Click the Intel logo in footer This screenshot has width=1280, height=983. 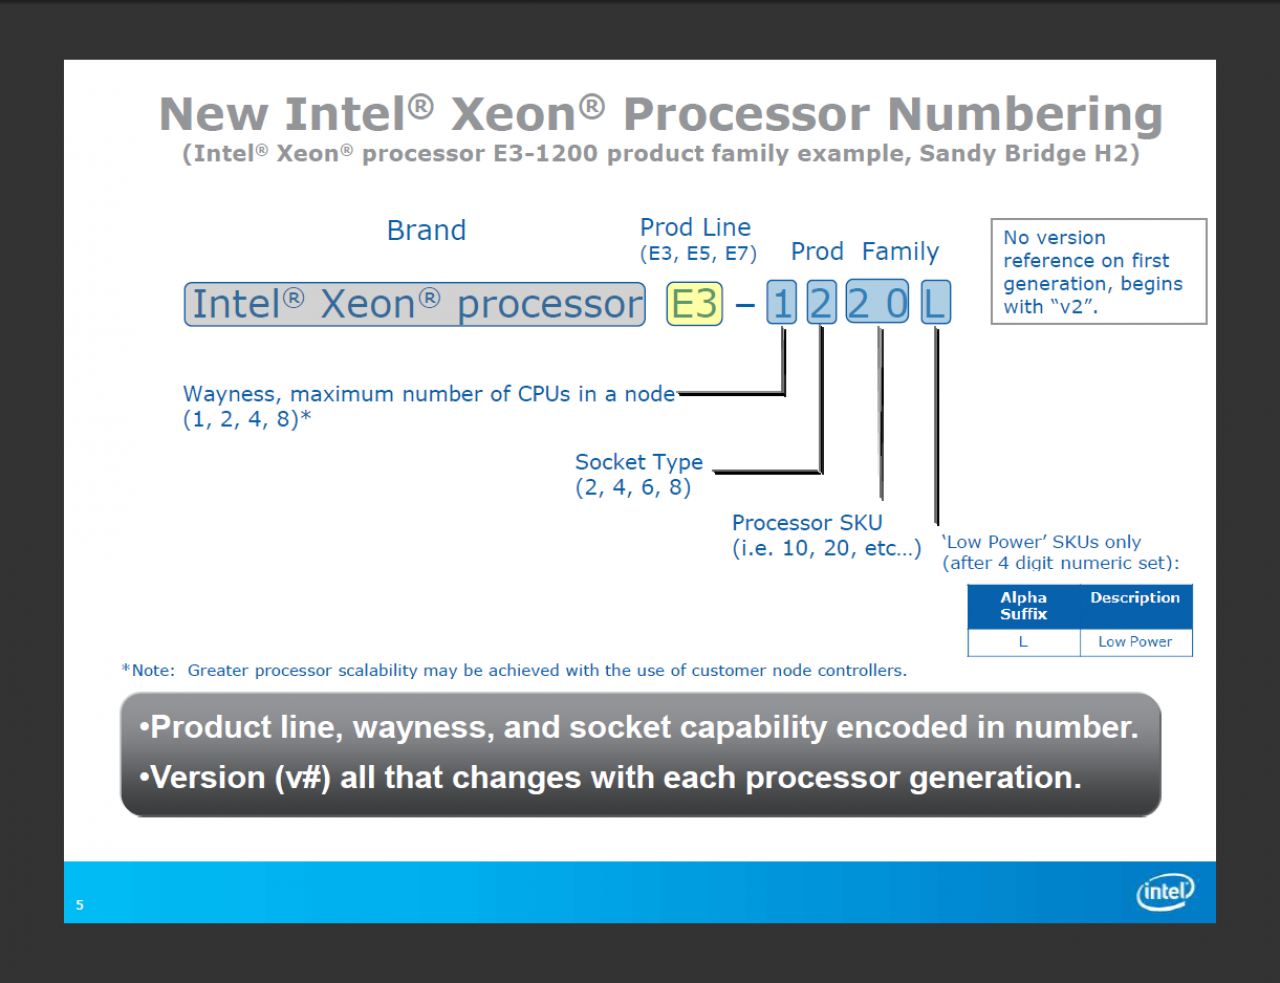click(1165, 891)
